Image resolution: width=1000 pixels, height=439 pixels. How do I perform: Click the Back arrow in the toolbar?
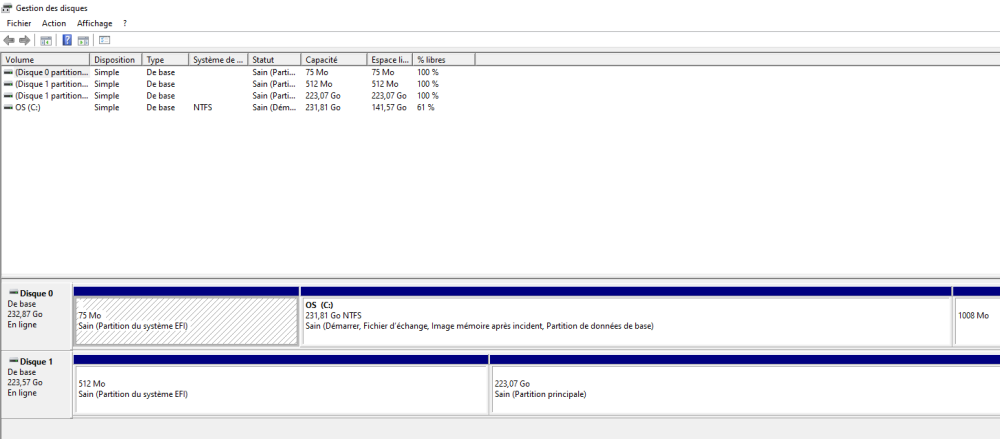click(x=9, y=40)
